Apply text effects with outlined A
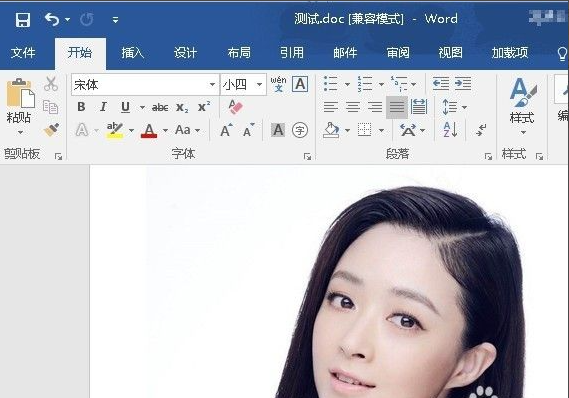Image resolution: width=569 pixels, height=398 pixels. point(82,130)
